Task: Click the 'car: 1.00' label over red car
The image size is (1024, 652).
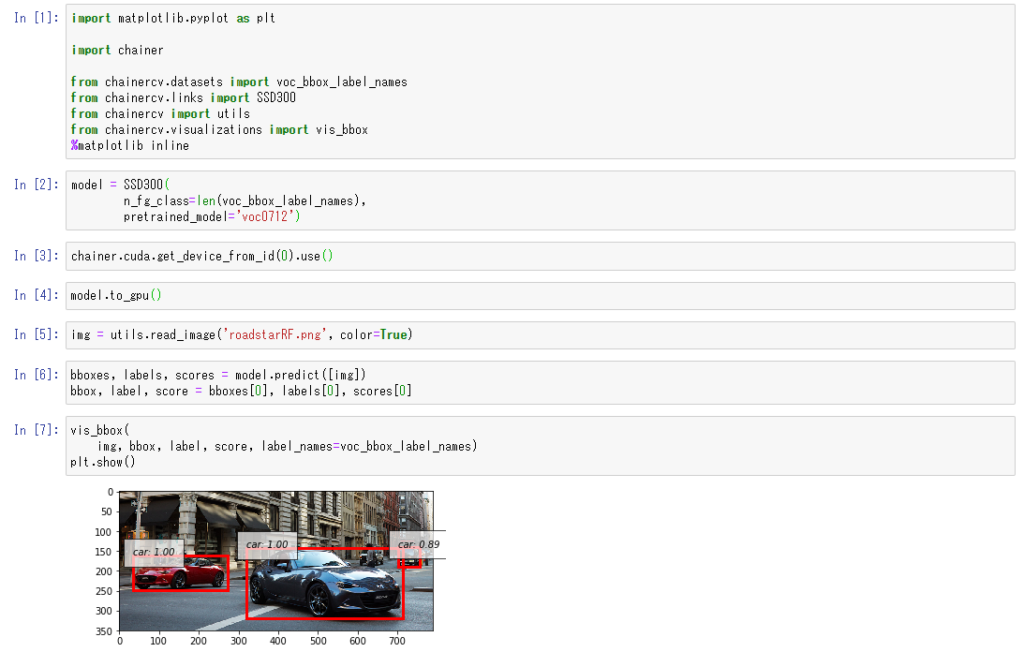Action: point(153,552)
